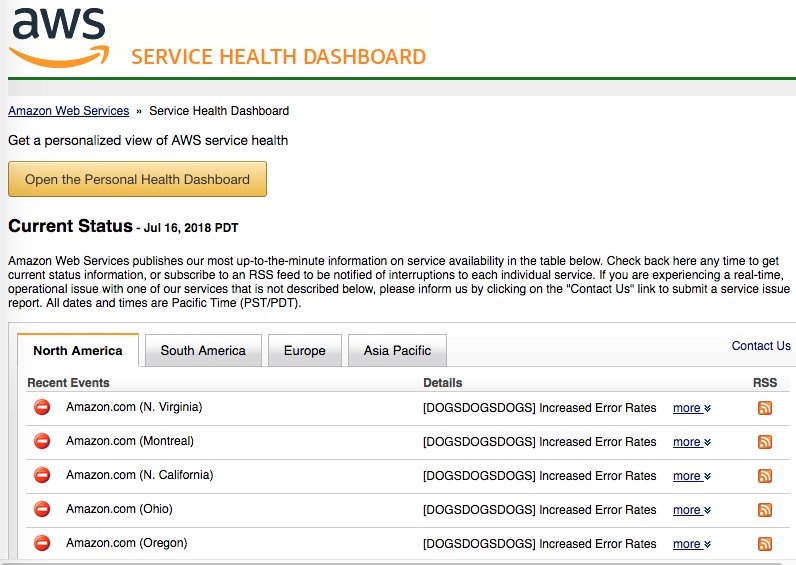796x565 pixels.
Task: Open RSS feed for Amazon.com (Oregon)
Action: coord(765,544)
